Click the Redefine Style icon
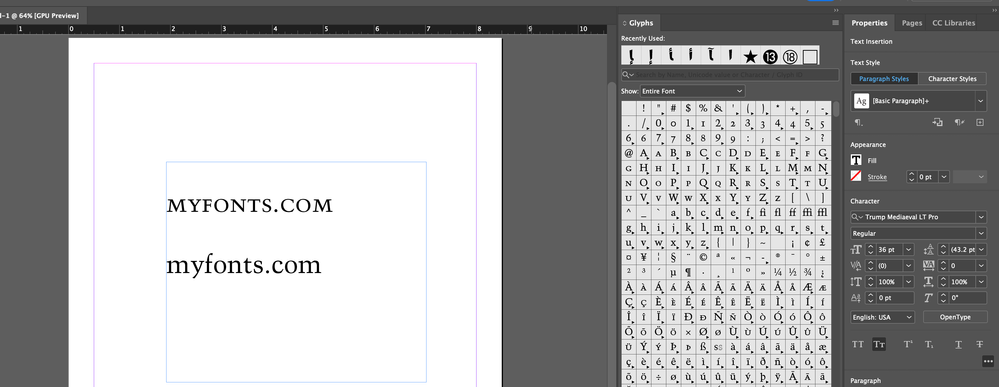The image size is (999, 387). [x=937, y=122]
